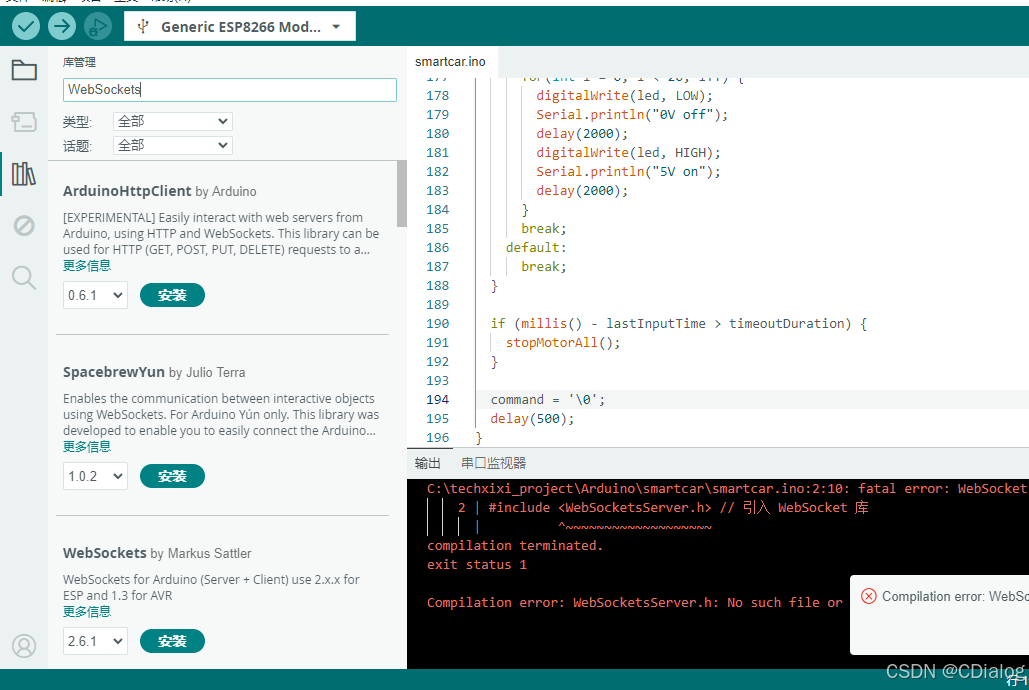Viewport: 1029px width, 690px height.
Task: Install the ArduinoHttpClient library
Action: pos(172,295)
